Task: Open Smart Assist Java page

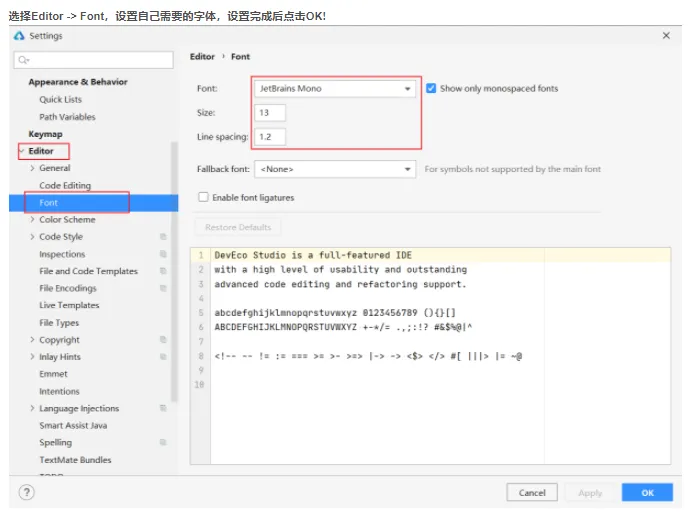Action: [x=73, y=425]
